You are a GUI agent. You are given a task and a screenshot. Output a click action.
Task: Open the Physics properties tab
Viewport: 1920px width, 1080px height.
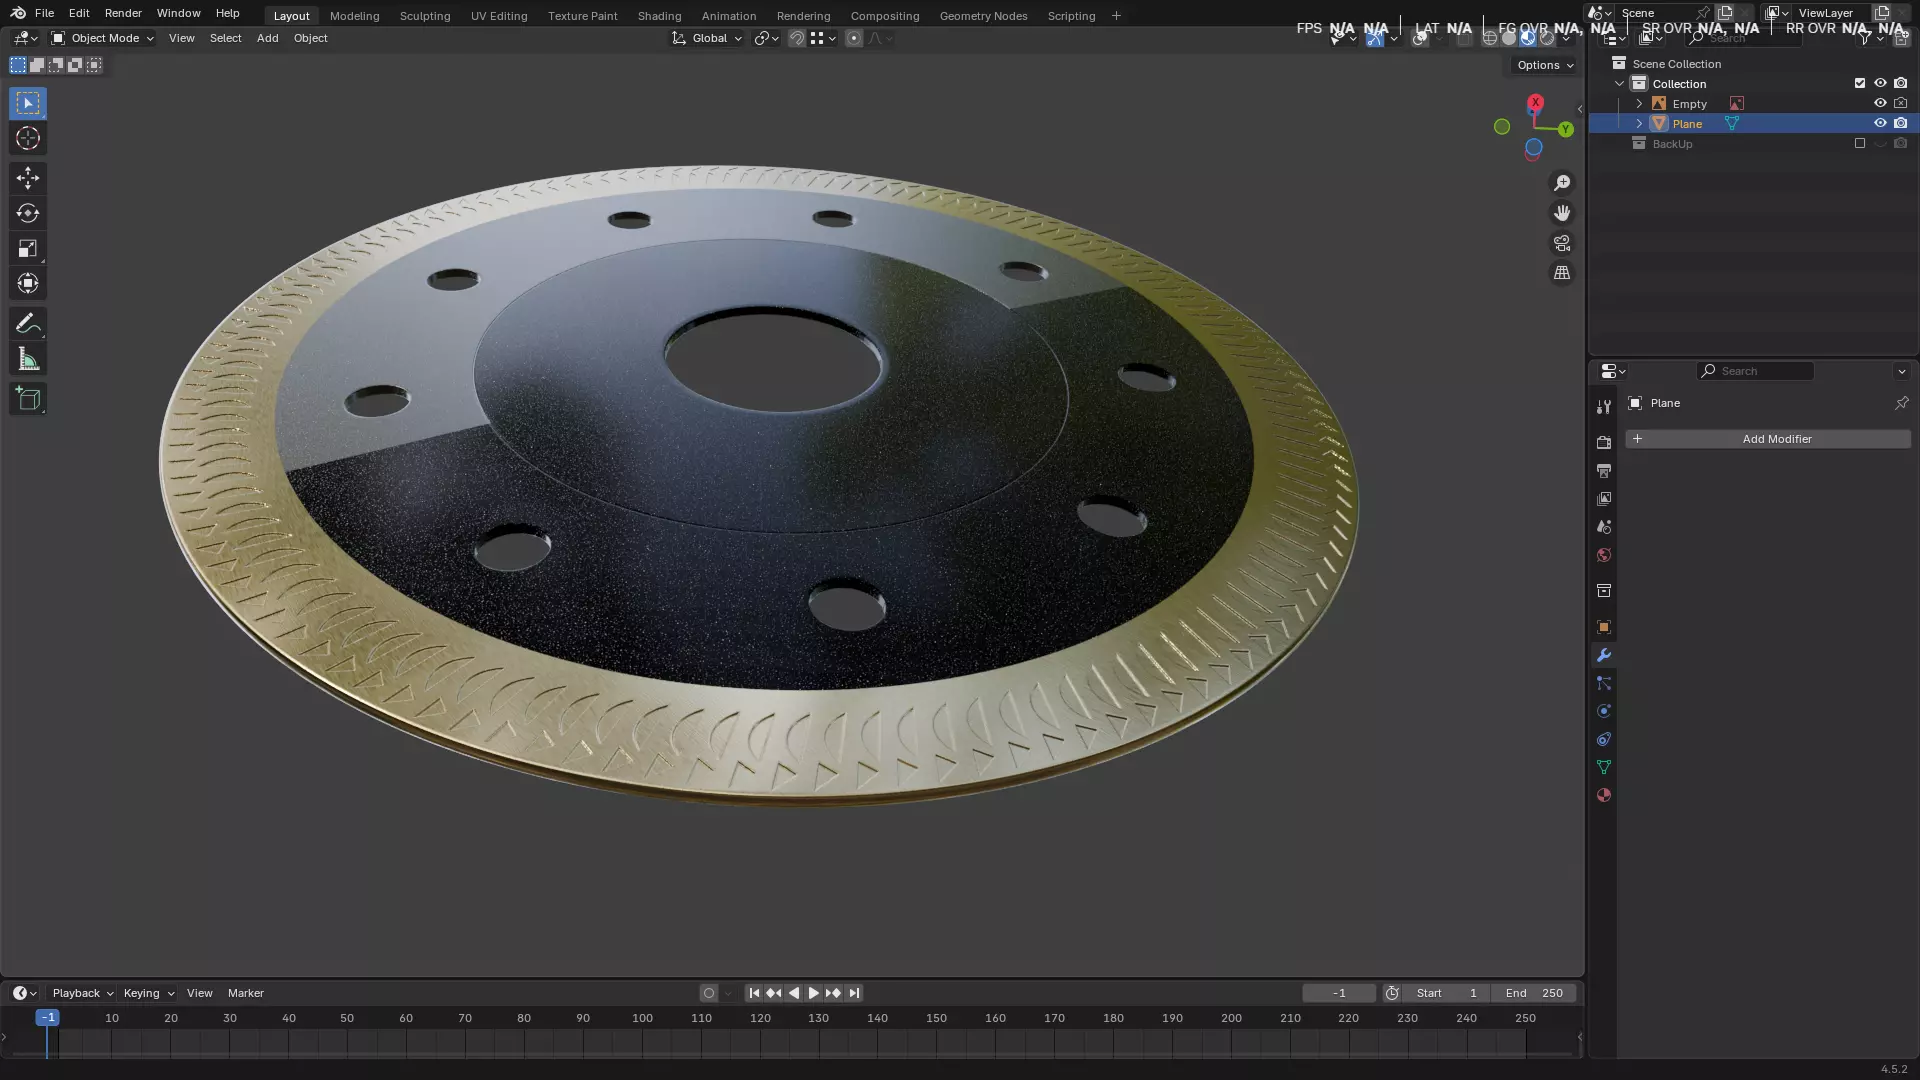1604,711
